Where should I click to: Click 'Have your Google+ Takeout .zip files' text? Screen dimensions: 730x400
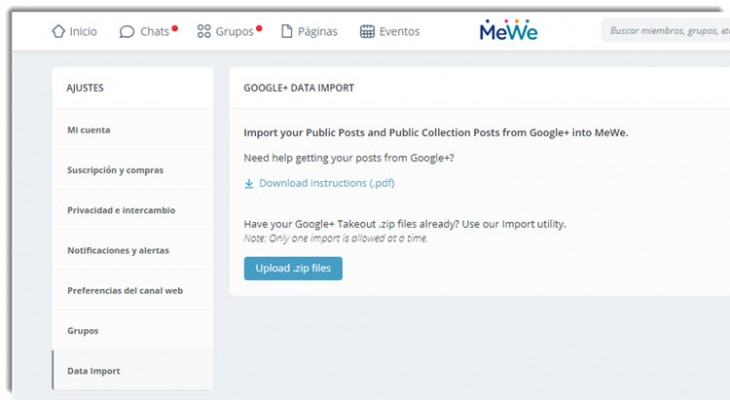(x=405, y=224)
